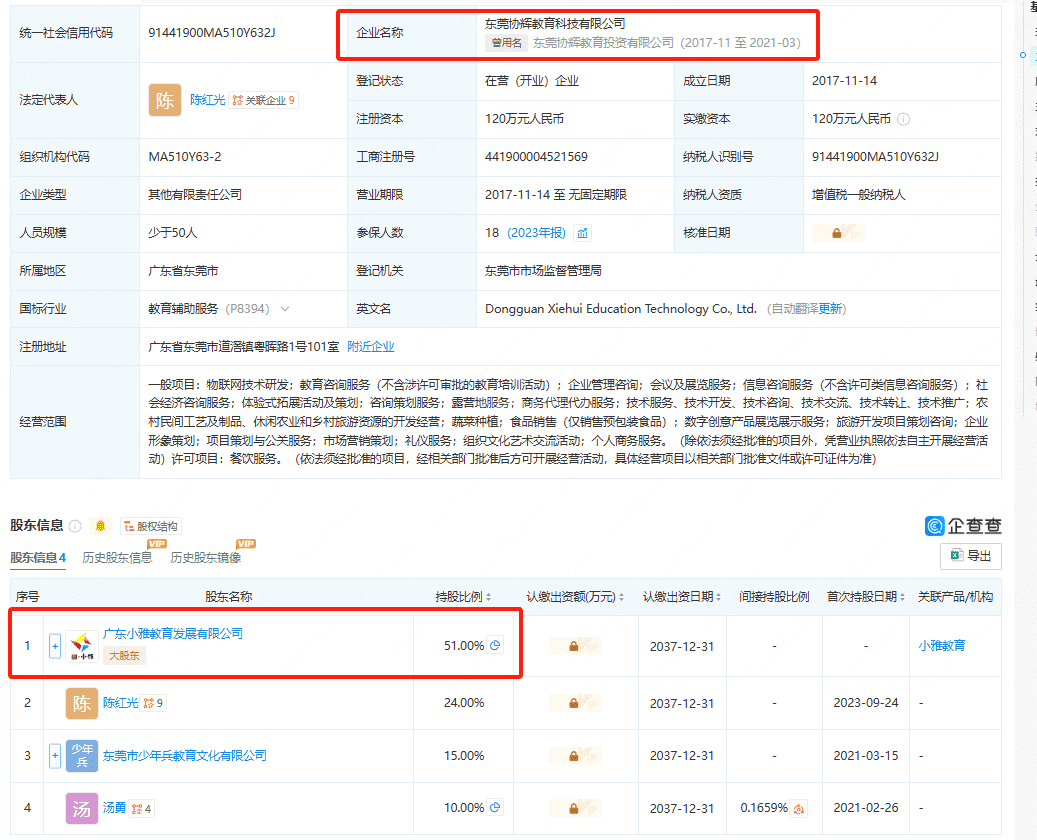
Task: Click the orange alert bell beside 股东信息
Action: (101, 526)
